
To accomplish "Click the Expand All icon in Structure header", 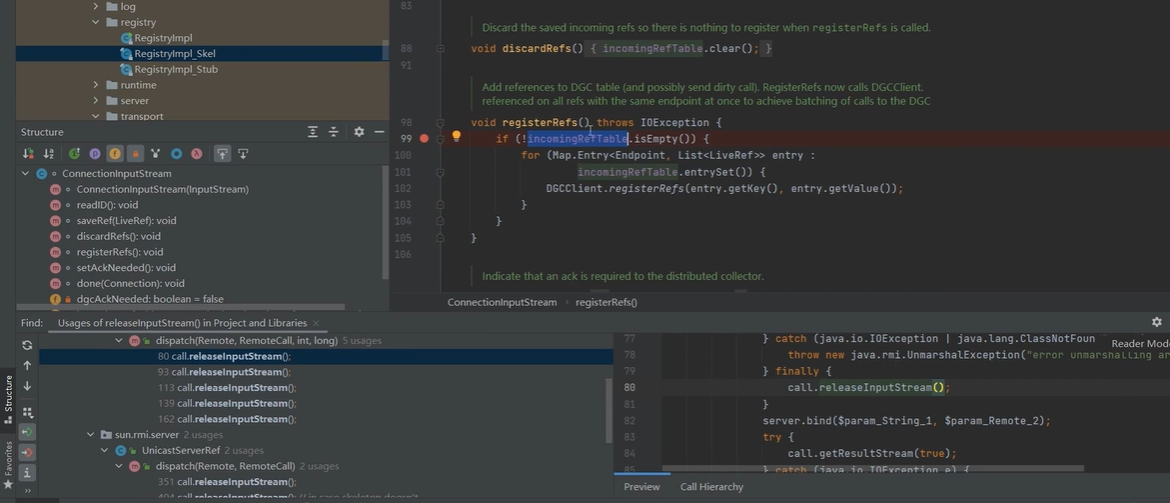I will point(313,132).
